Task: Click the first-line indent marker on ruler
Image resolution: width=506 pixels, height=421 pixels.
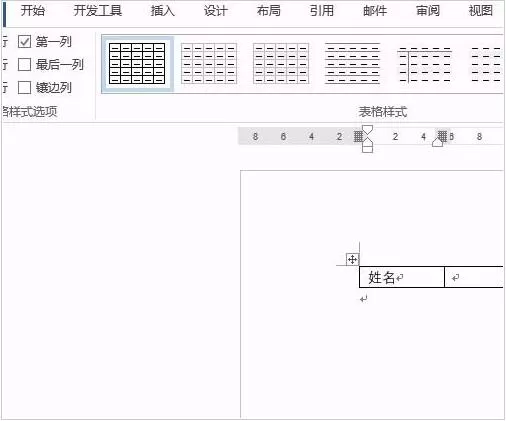Action: tap(367, 129)
